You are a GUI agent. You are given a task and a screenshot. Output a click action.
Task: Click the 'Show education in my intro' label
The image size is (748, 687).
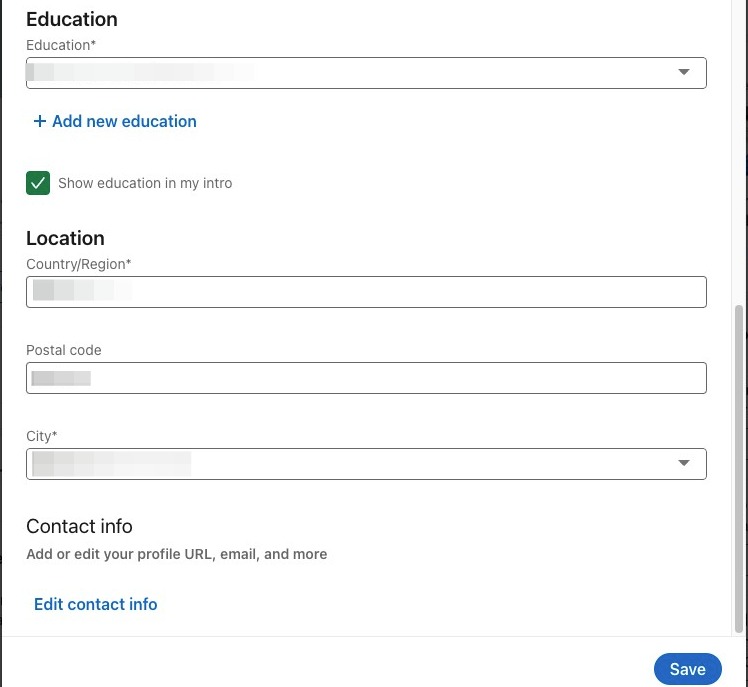[x=145, y=183]
